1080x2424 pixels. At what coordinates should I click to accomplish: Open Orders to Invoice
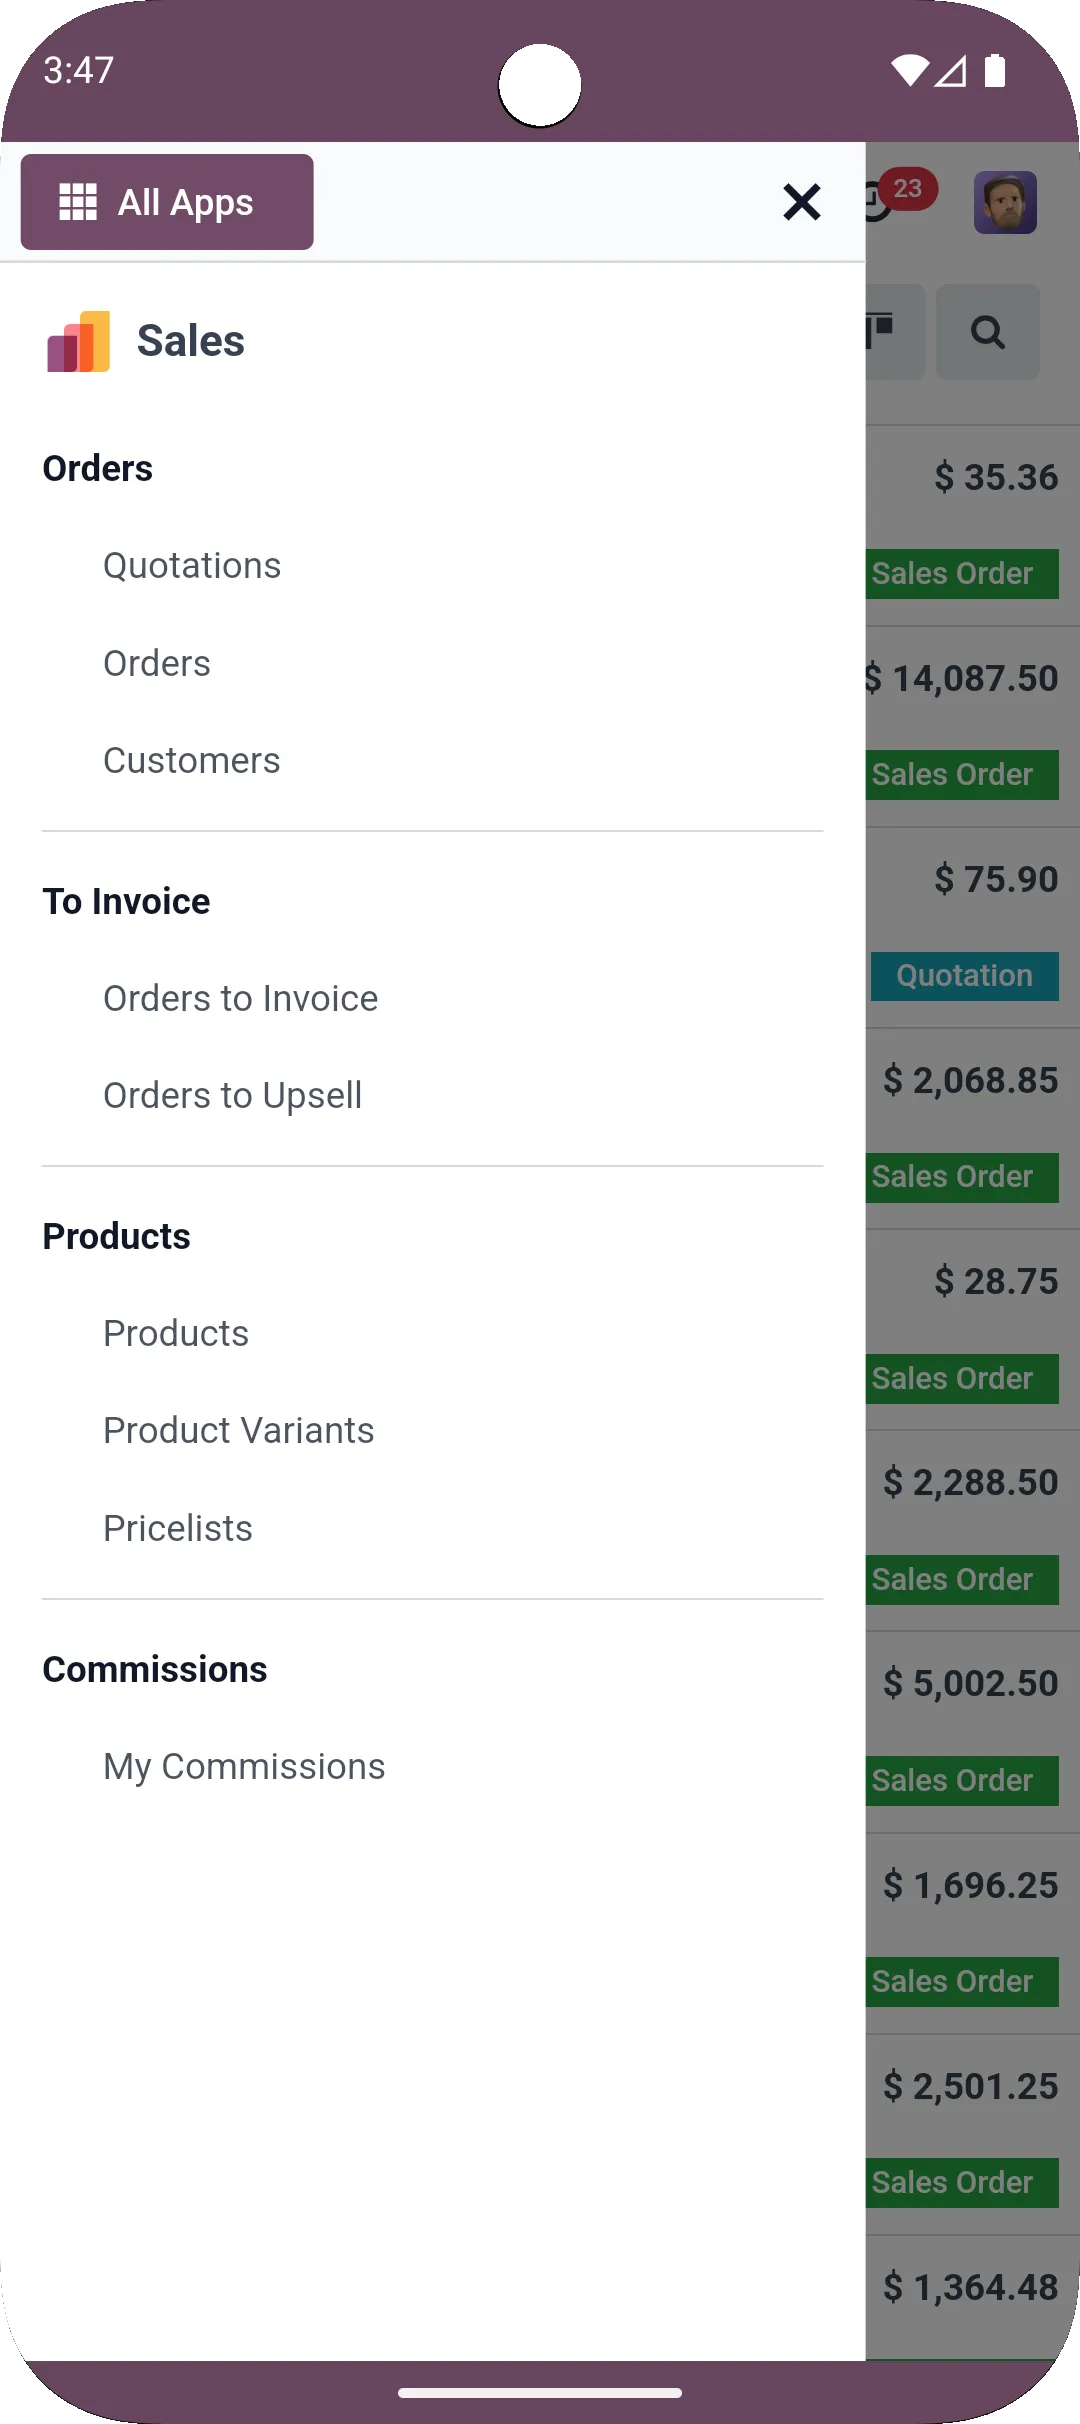[x=240, y=997]
